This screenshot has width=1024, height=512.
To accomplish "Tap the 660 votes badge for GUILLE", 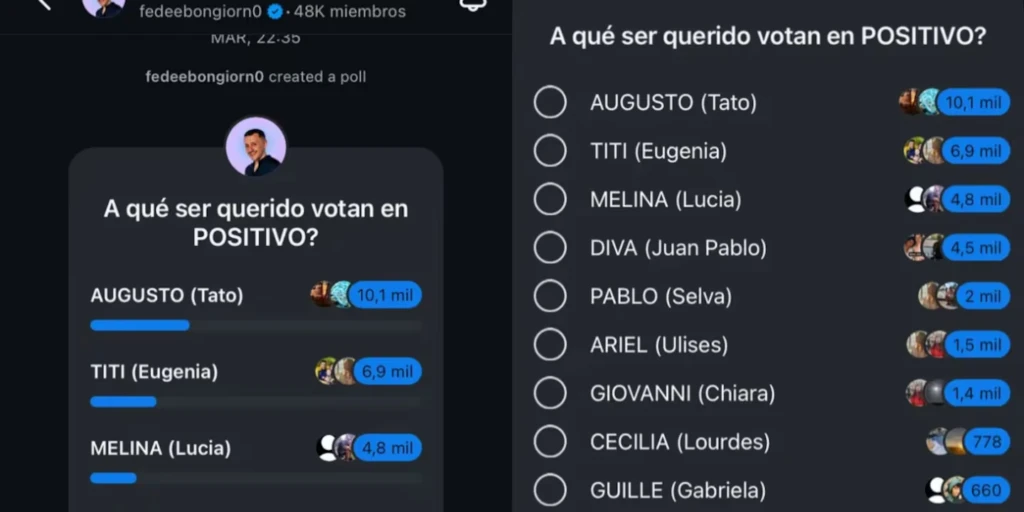I will point(986,490).
